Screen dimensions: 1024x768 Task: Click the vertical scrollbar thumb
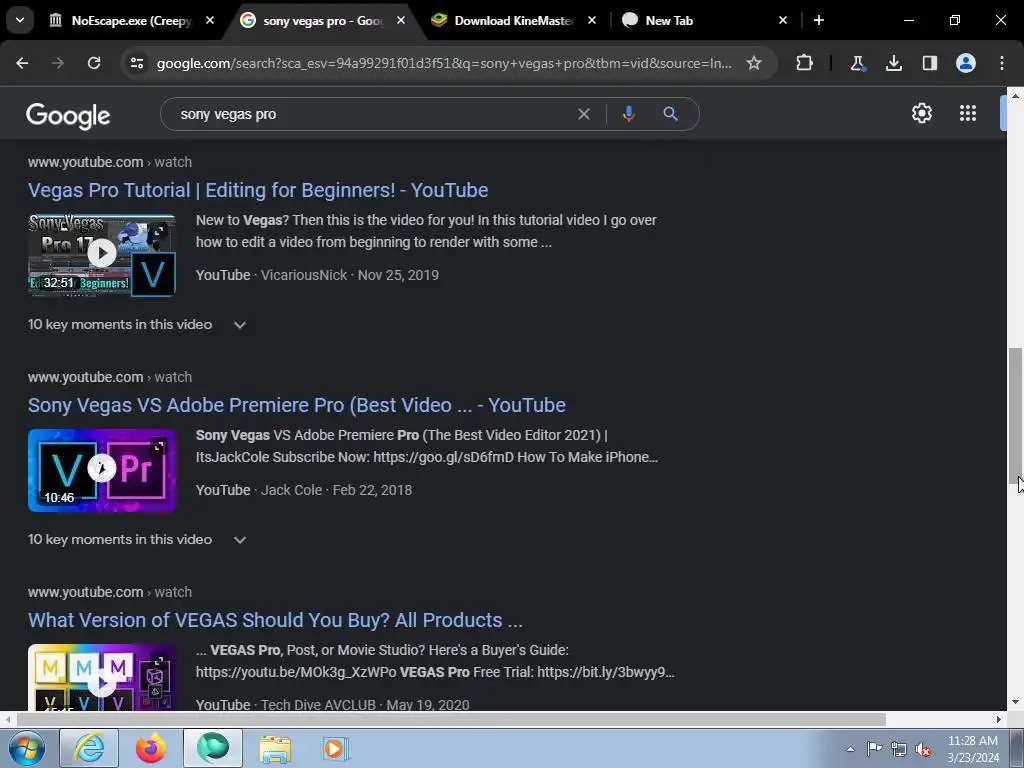(x=1015, y=415)
